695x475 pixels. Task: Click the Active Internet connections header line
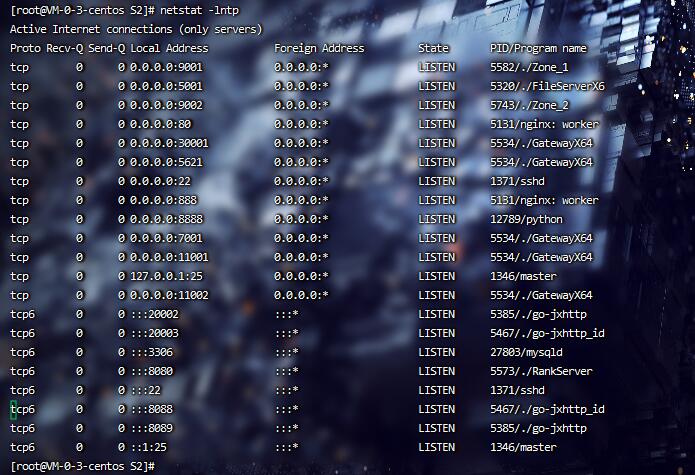pyautogui.click(x=136, y=29)
